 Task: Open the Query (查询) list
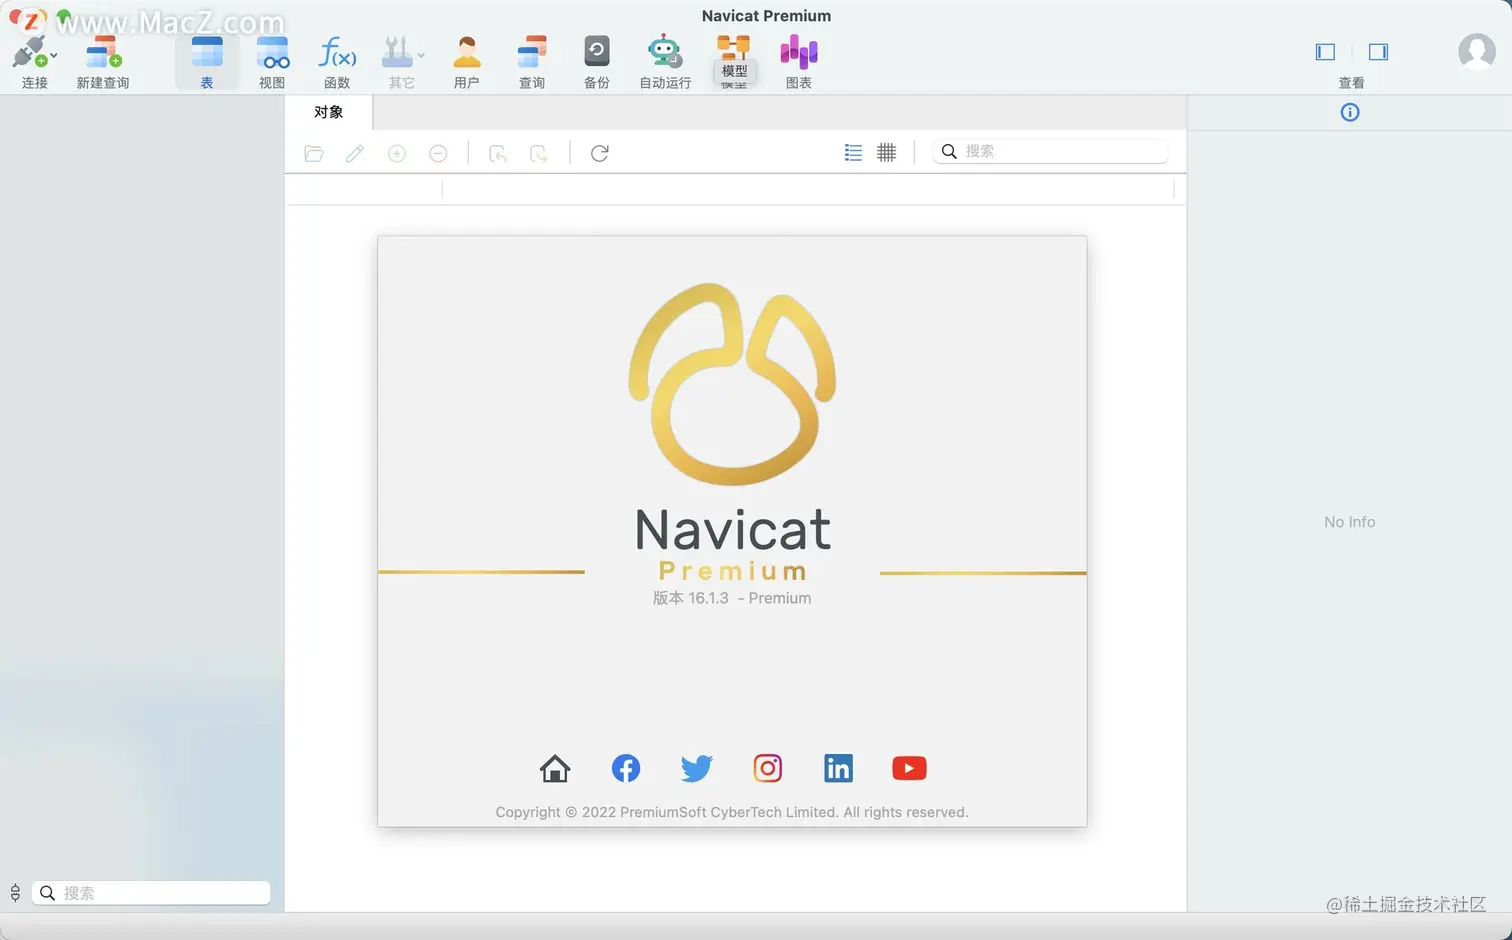pos(532,62)
